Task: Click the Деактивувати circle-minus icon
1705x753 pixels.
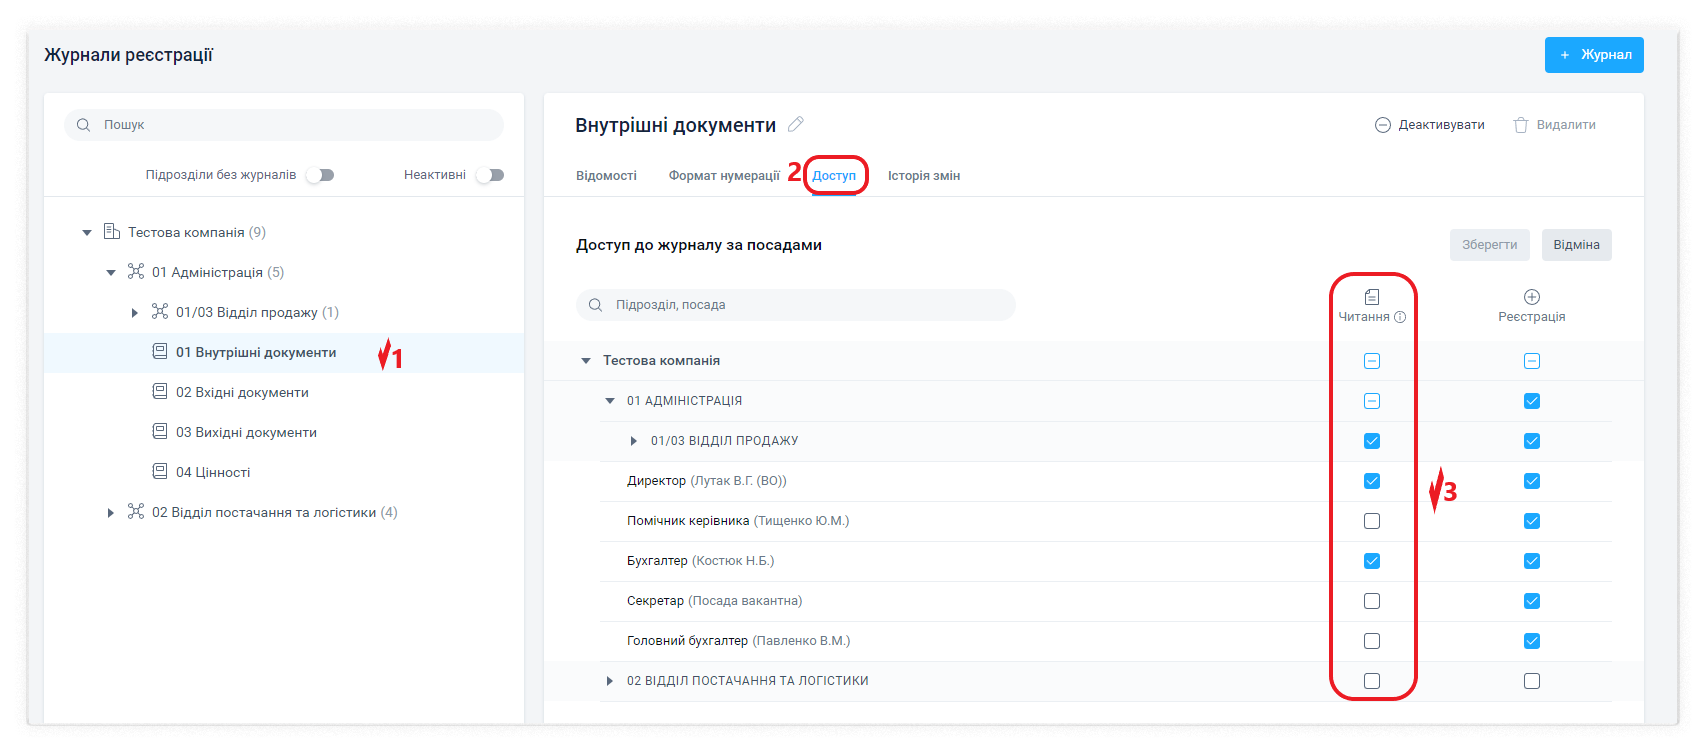Action: coord(1383,125)
